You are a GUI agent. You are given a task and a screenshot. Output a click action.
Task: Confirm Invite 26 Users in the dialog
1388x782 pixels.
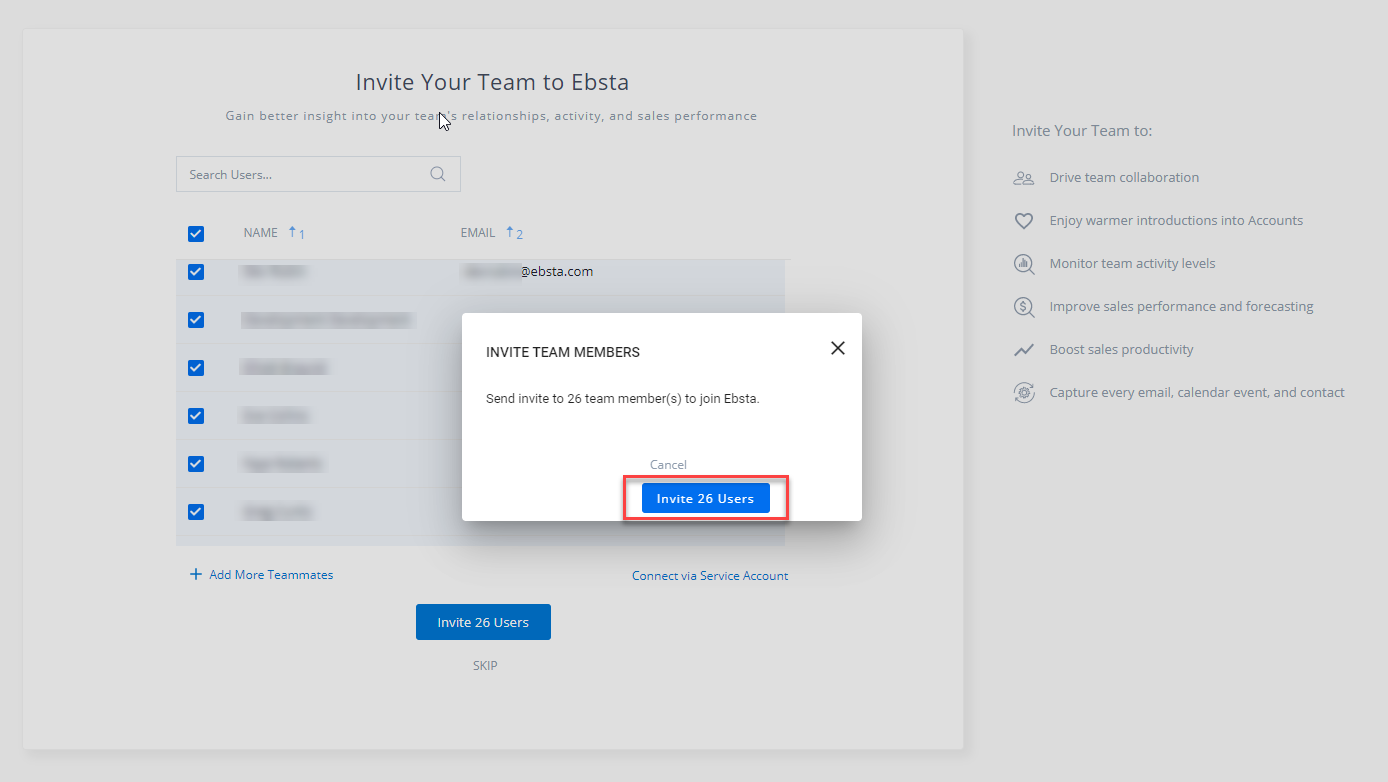coord(706,498)
